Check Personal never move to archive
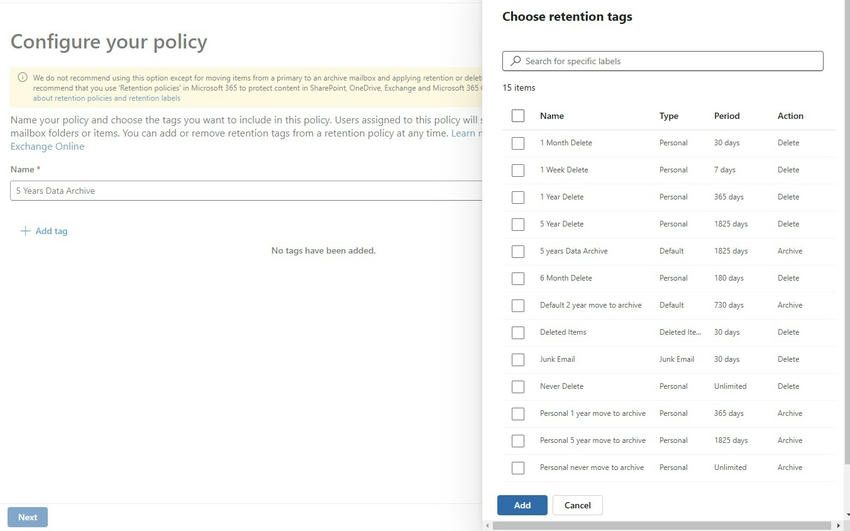Image resolution: width=850 pixels, height=531 pixels. coord(518,467)
